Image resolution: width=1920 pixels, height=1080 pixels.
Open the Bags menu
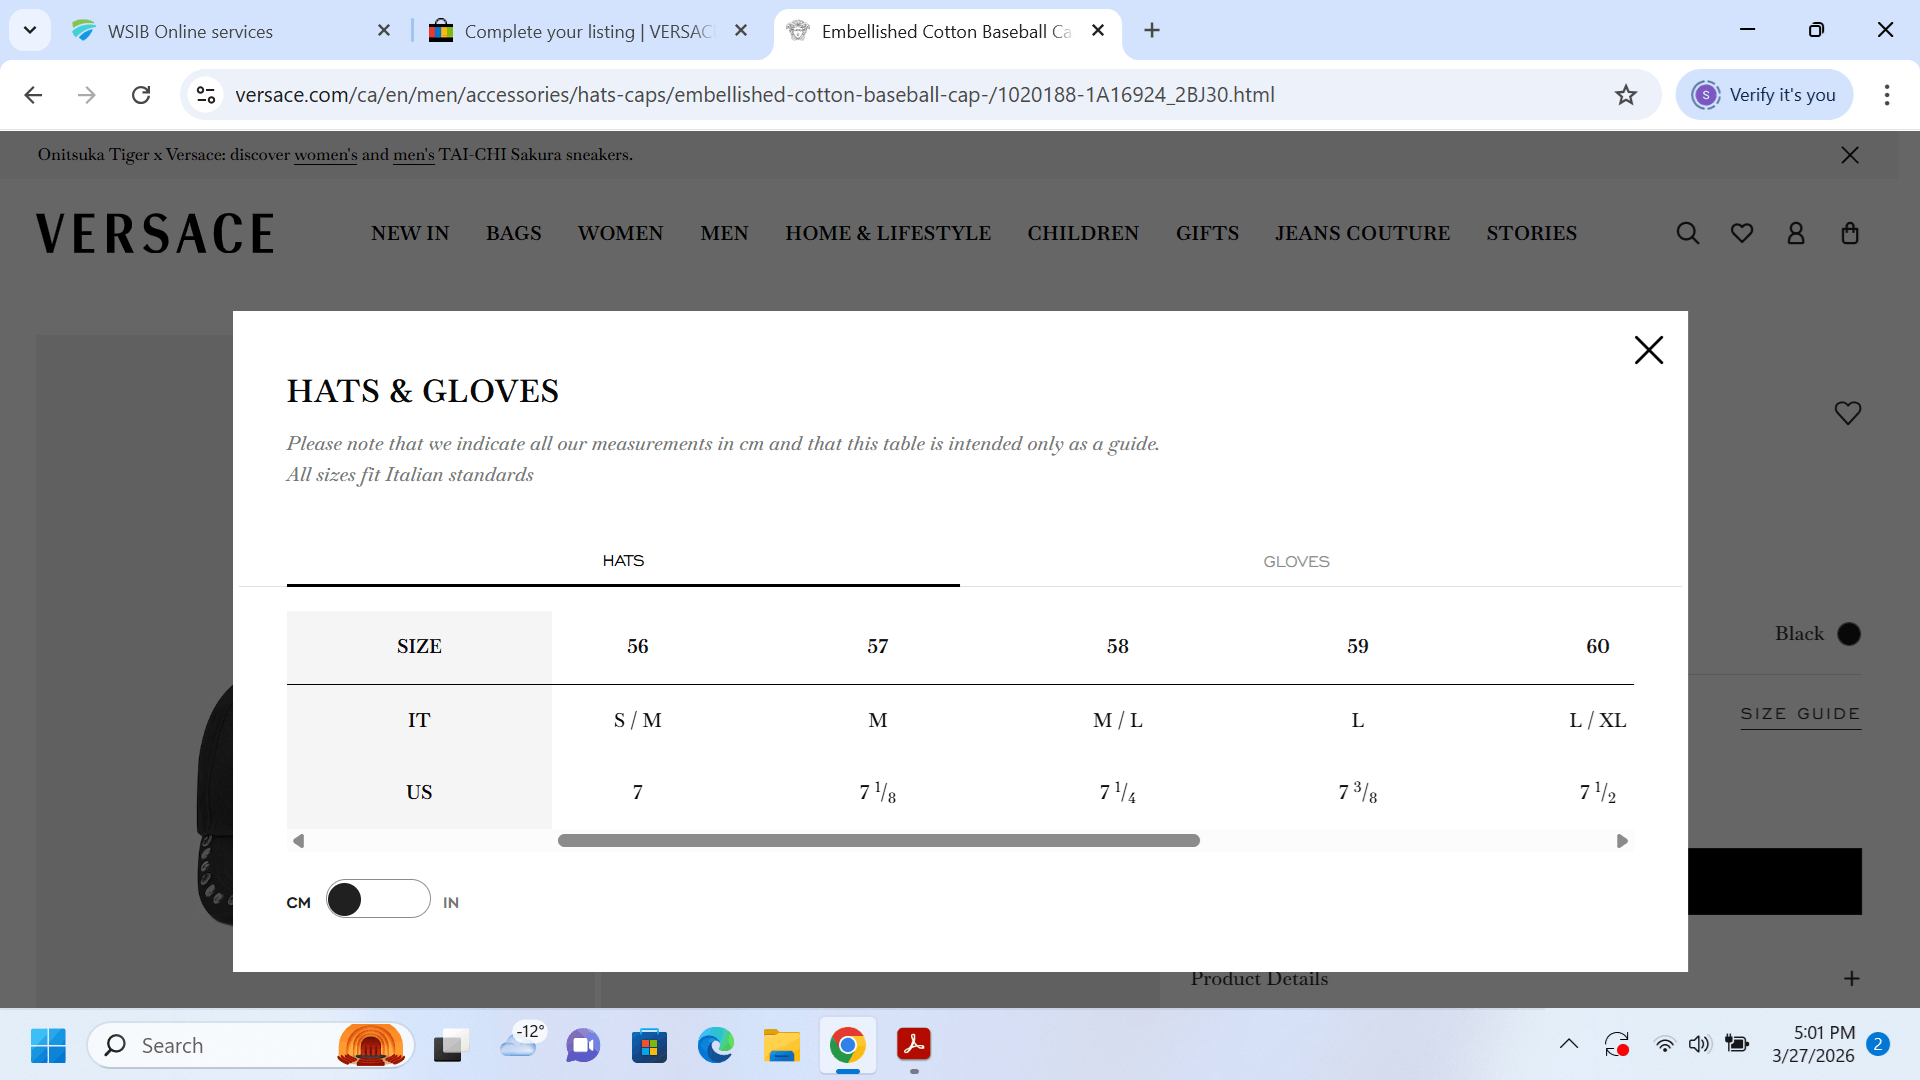click(x=514, y=233)
